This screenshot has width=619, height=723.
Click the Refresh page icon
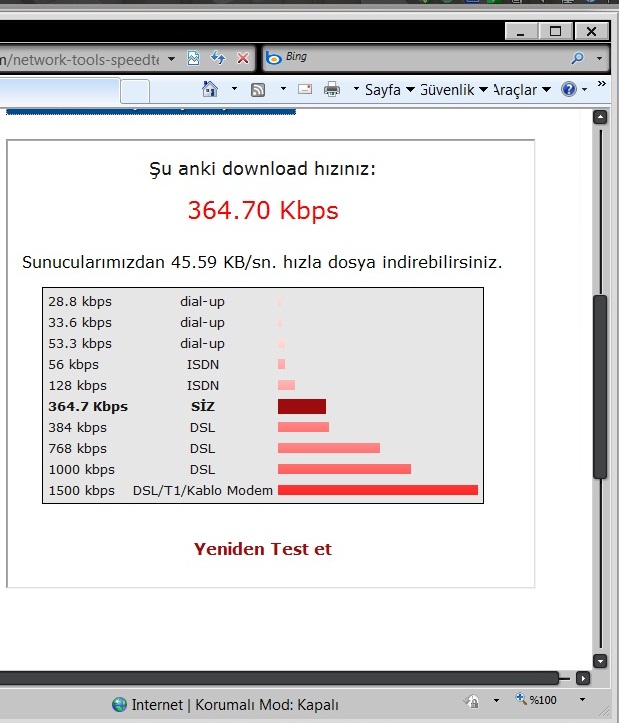218,59
